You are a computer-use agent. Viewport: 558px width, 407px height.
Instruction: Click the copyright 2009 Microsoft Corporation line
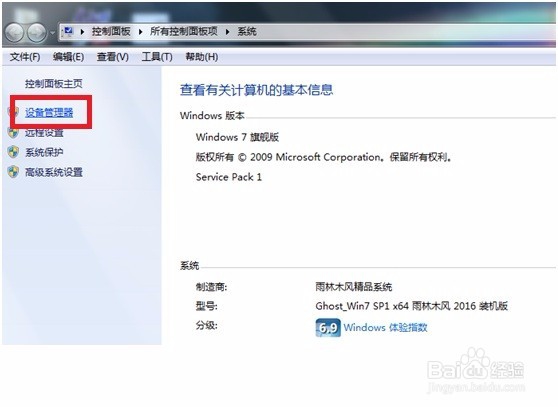point(323,157)
